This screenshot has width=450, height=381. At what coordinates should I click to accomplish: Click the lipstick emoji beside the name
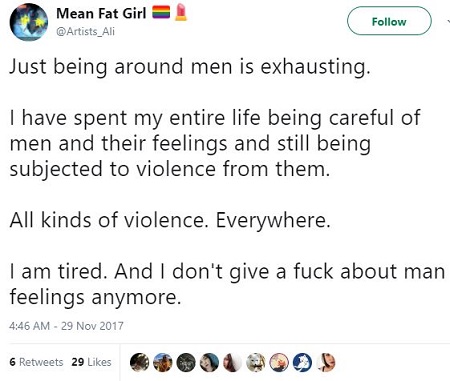pos(181,12)
